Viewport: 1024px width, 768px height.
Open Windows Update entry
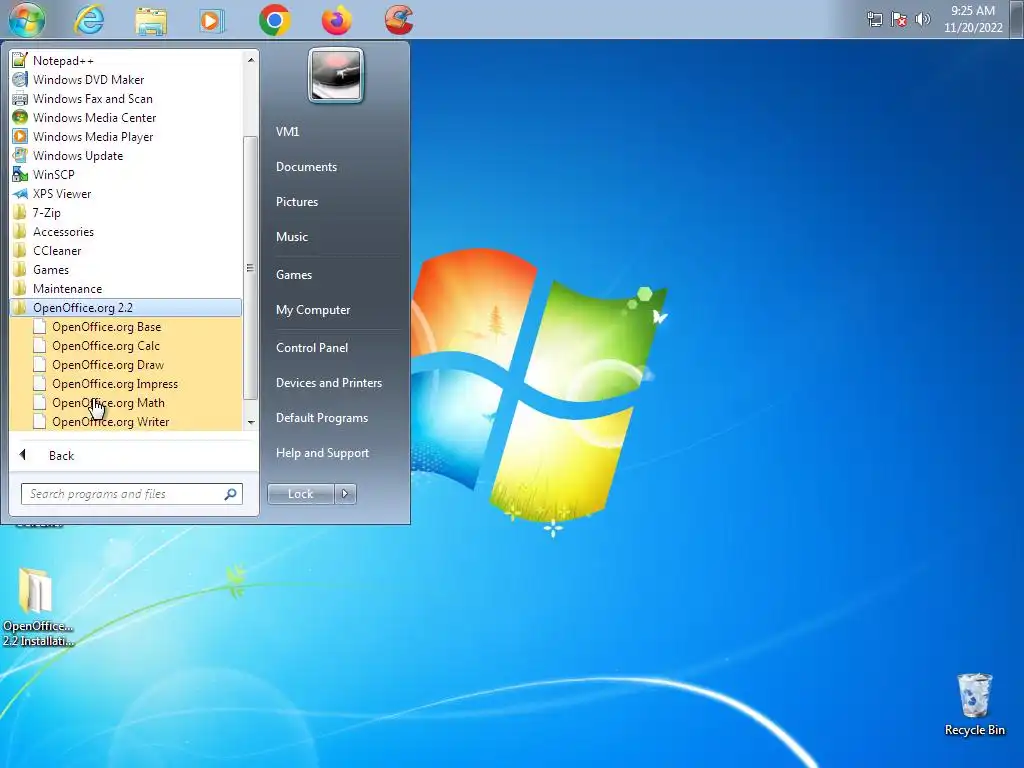coord(126,155)
